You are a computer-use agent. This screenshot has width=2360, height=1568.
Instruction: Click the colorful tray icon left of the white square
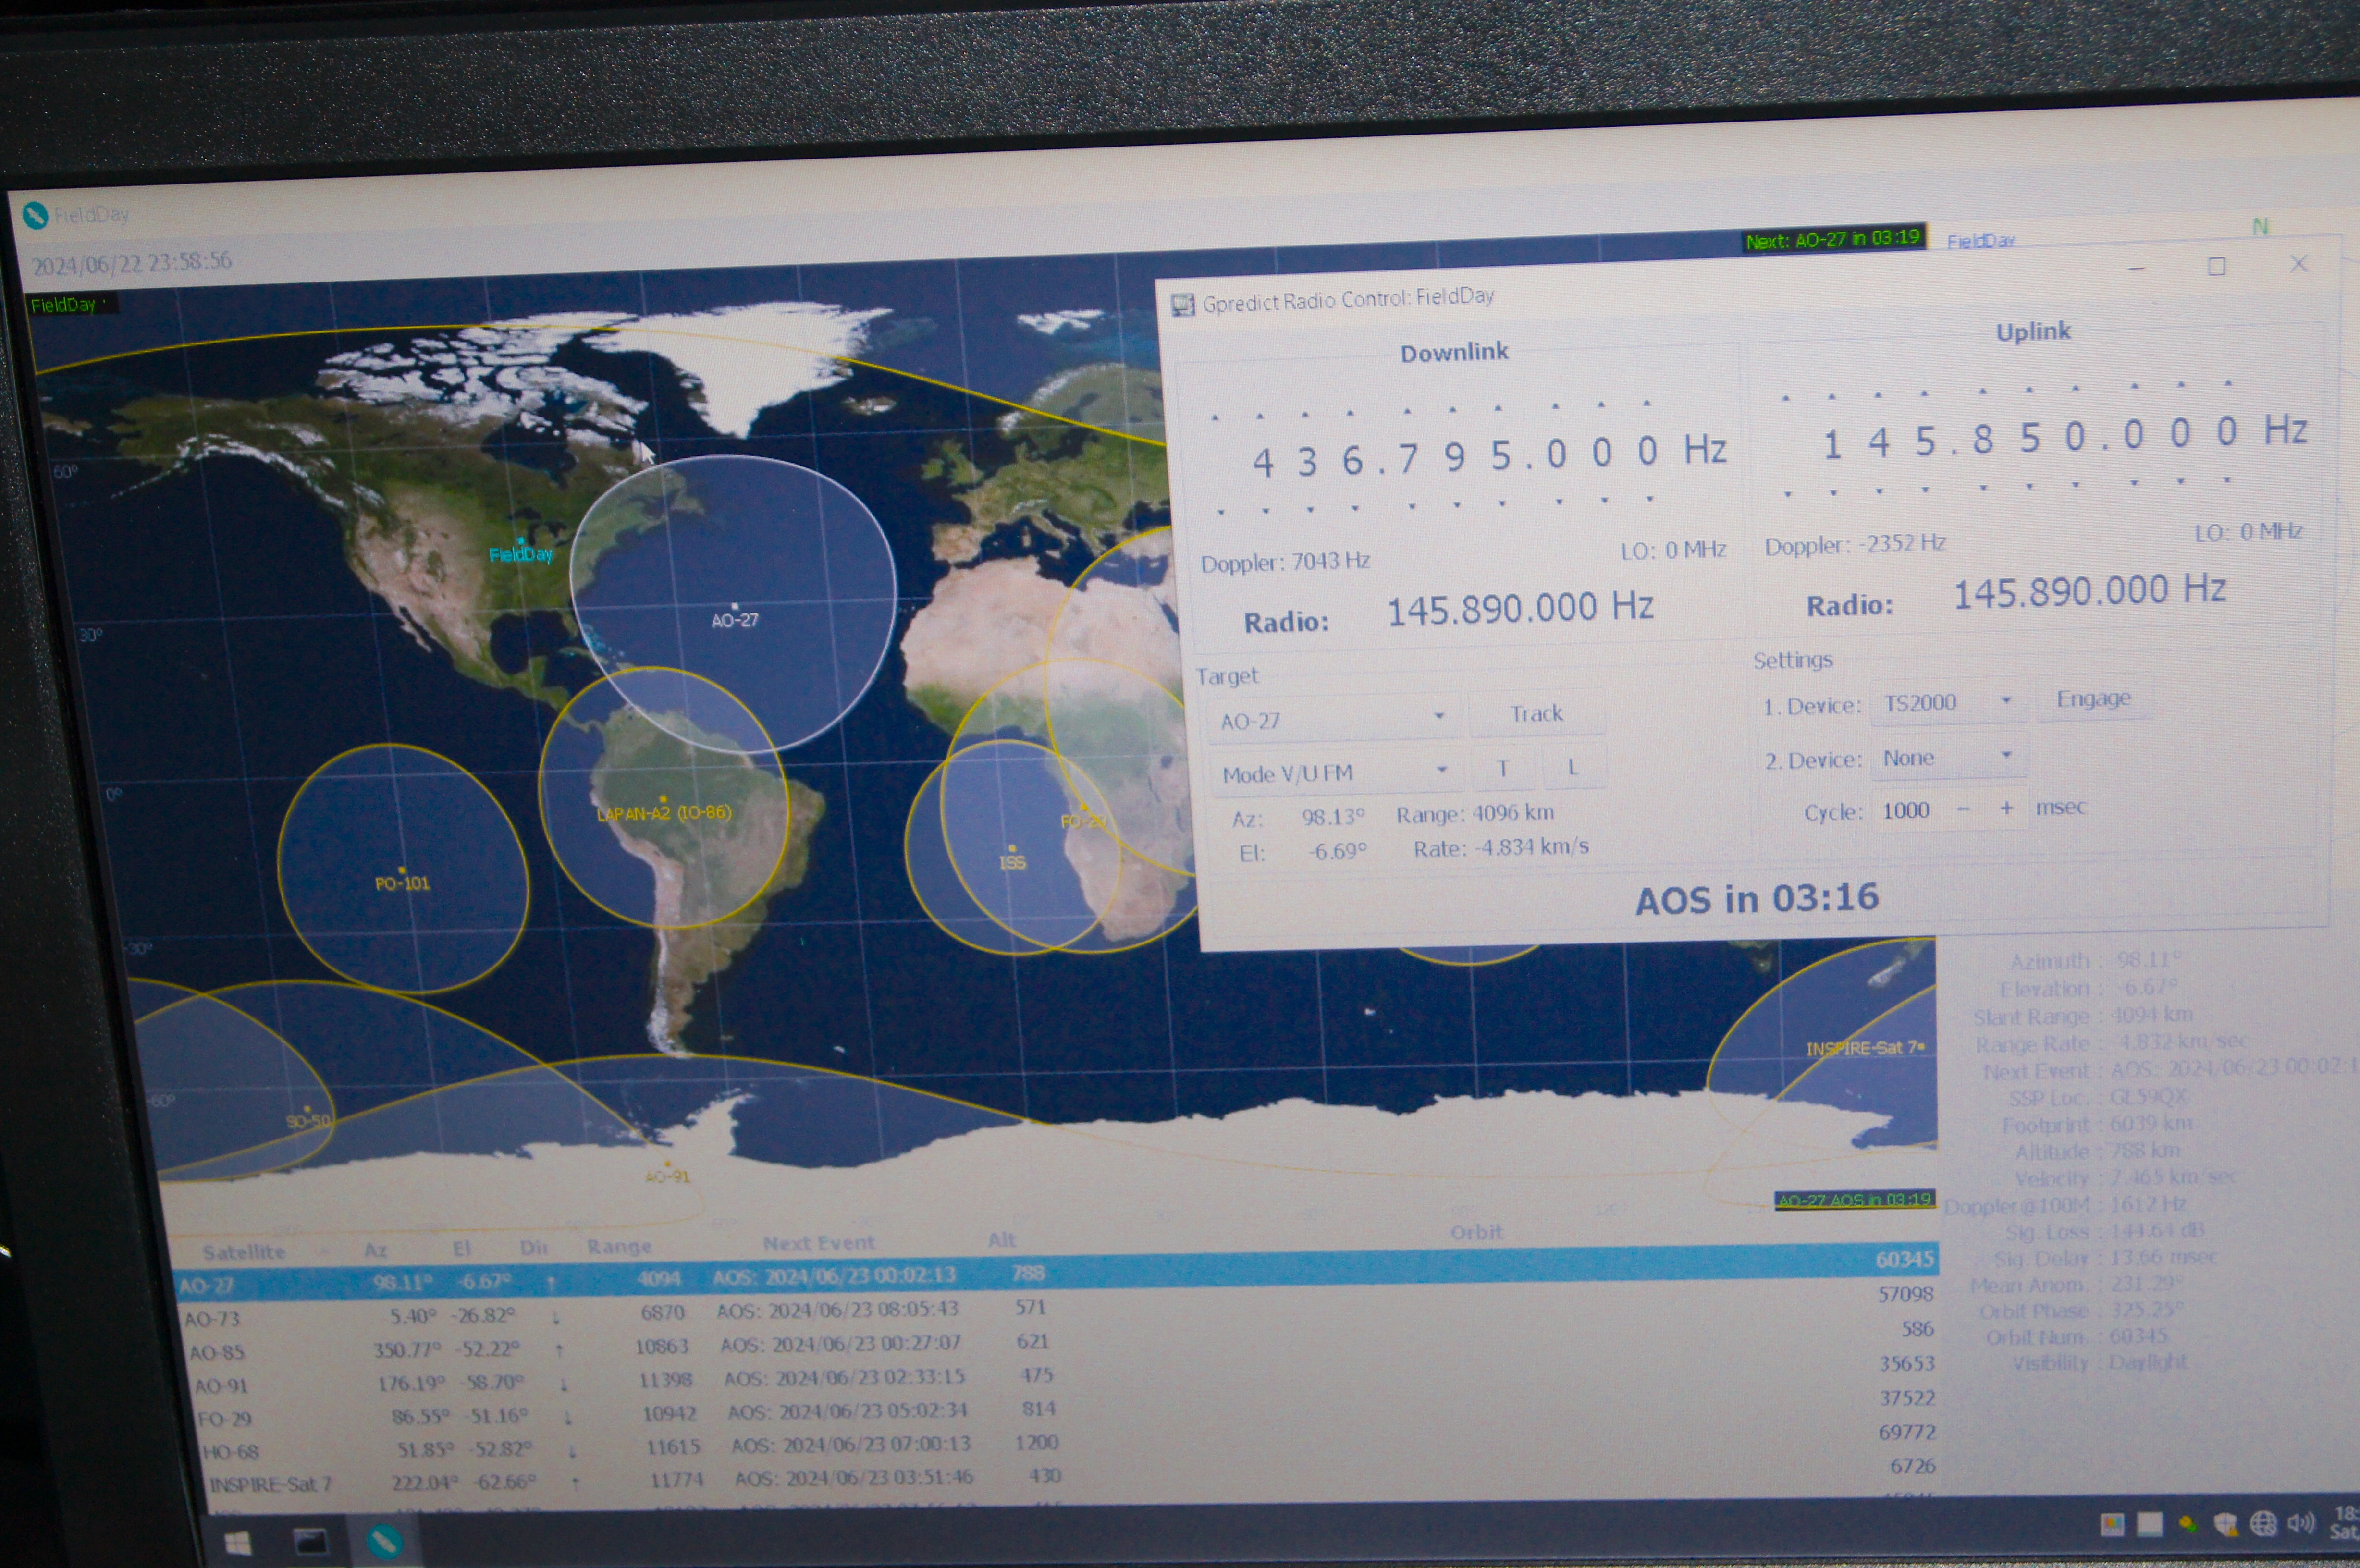(x=2112, y=1524)
